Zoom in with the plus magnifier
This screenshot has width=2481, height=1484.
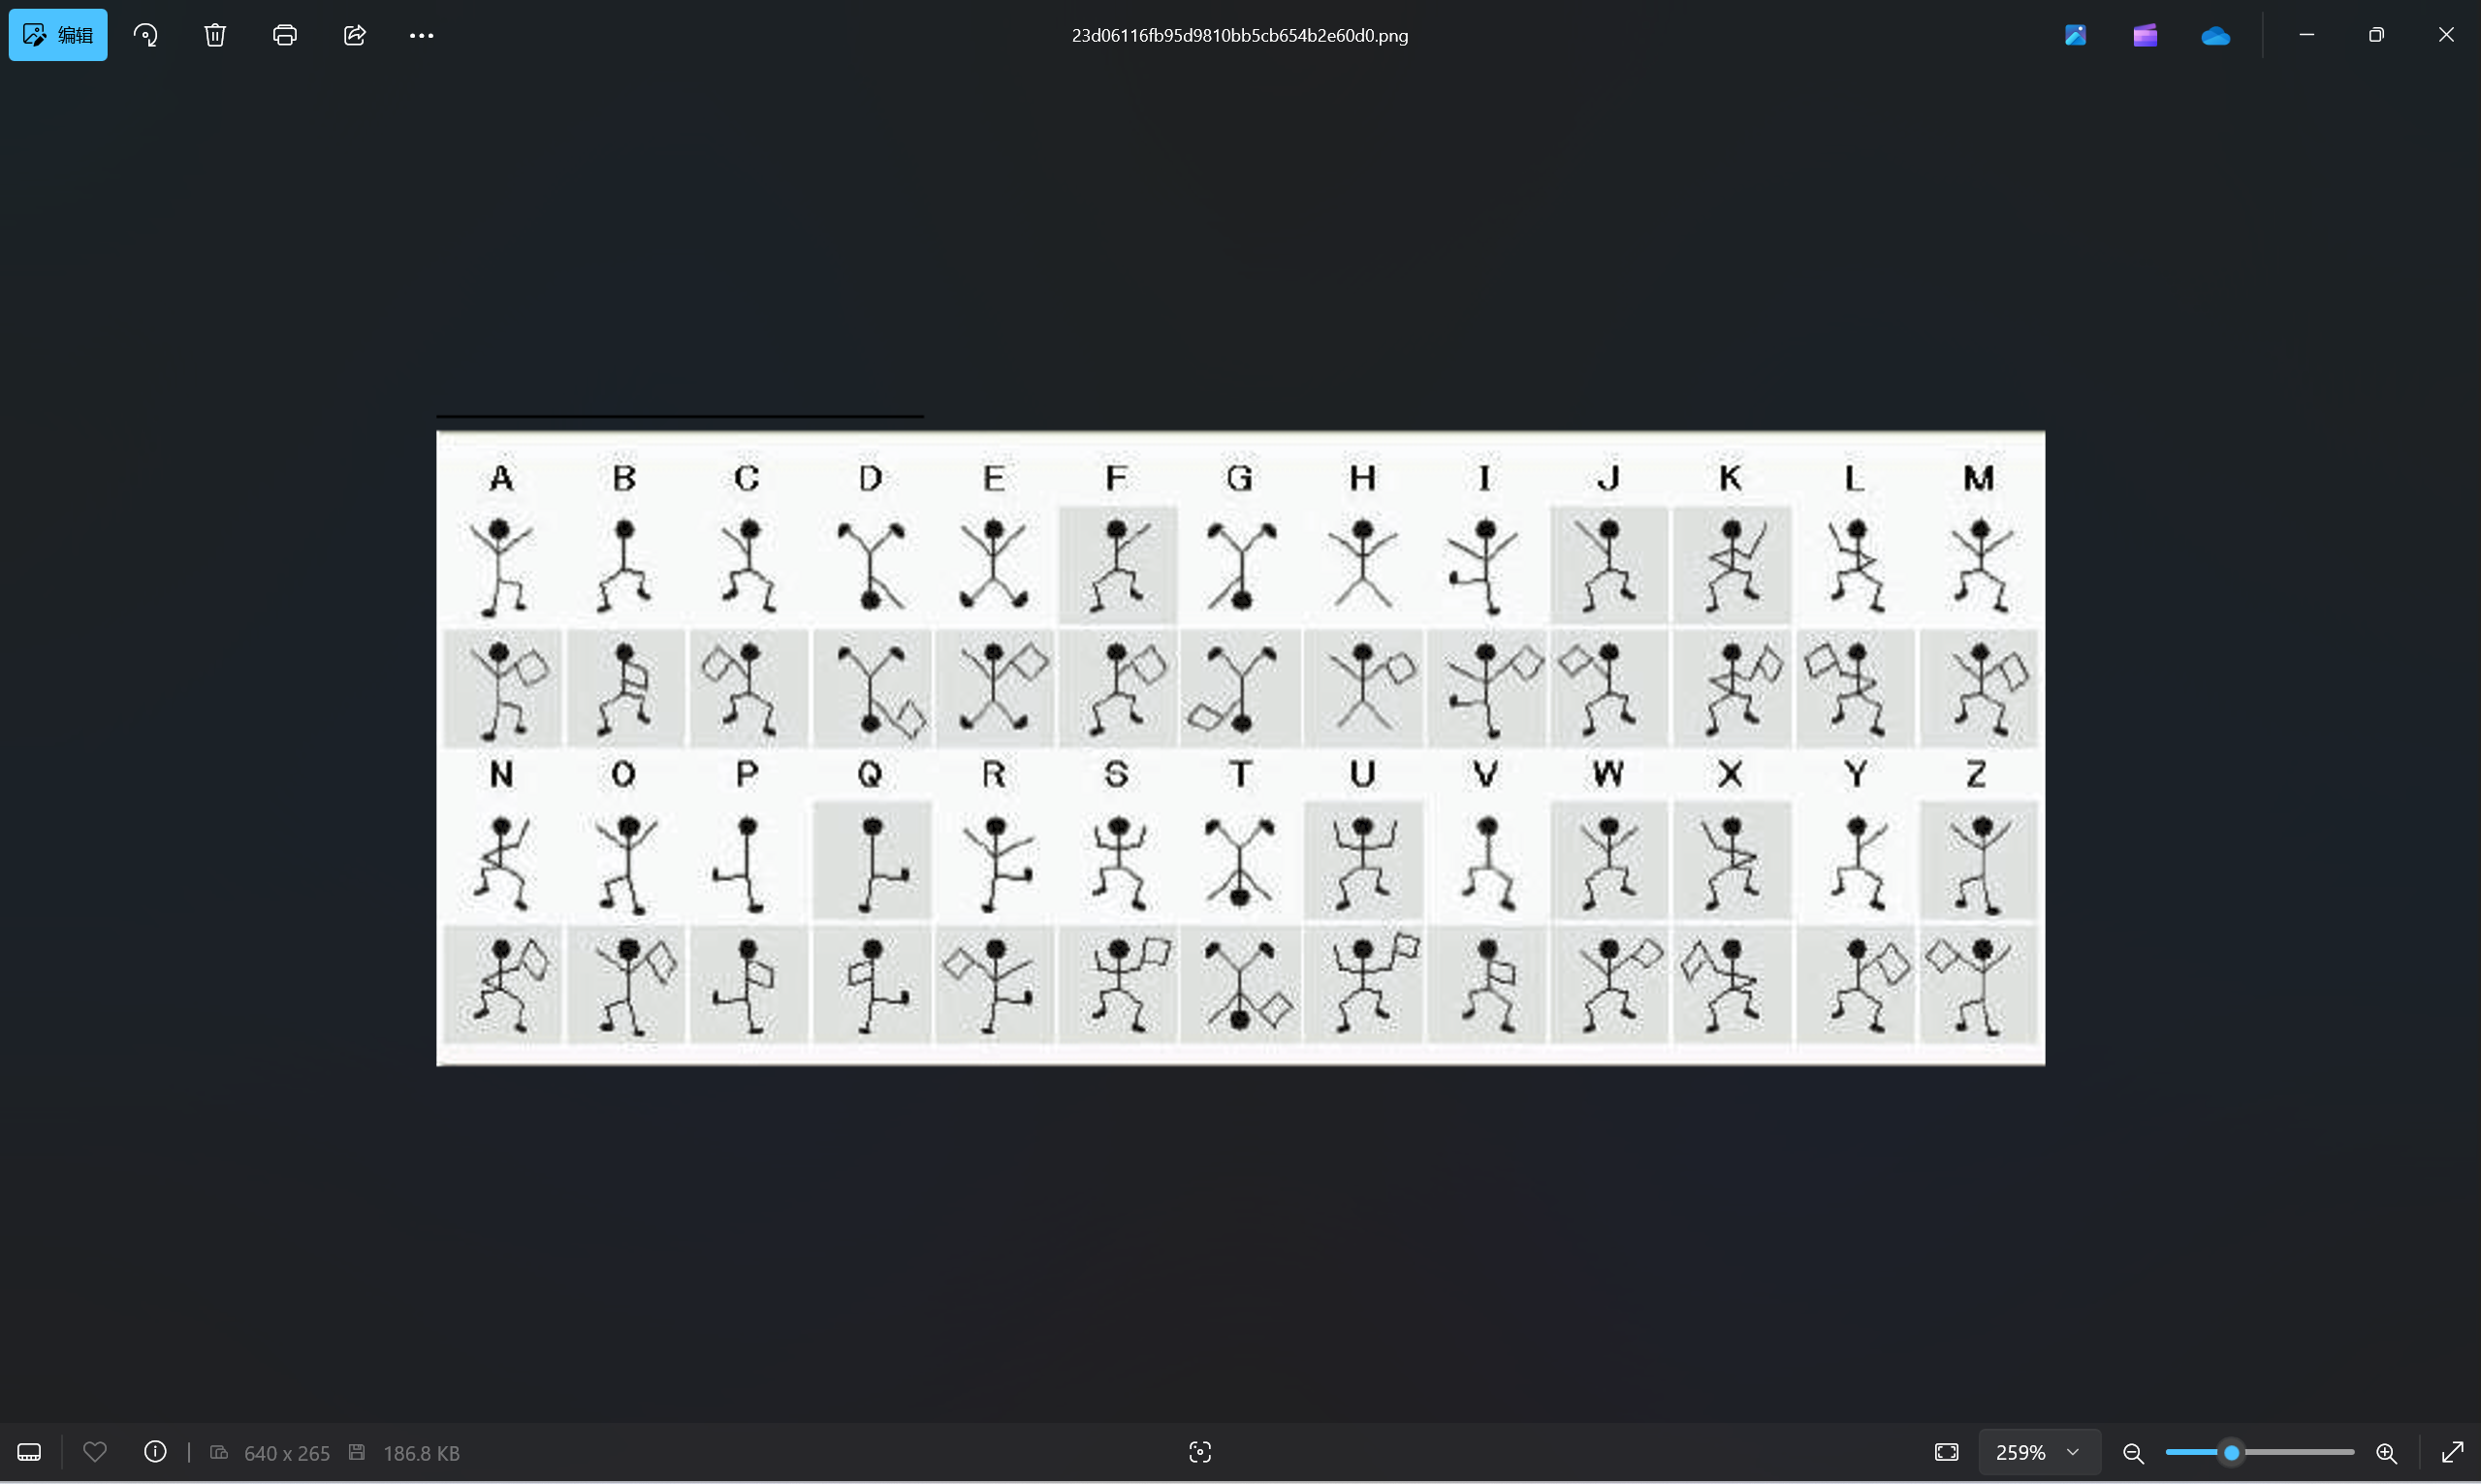(x=2386, y=1452)
